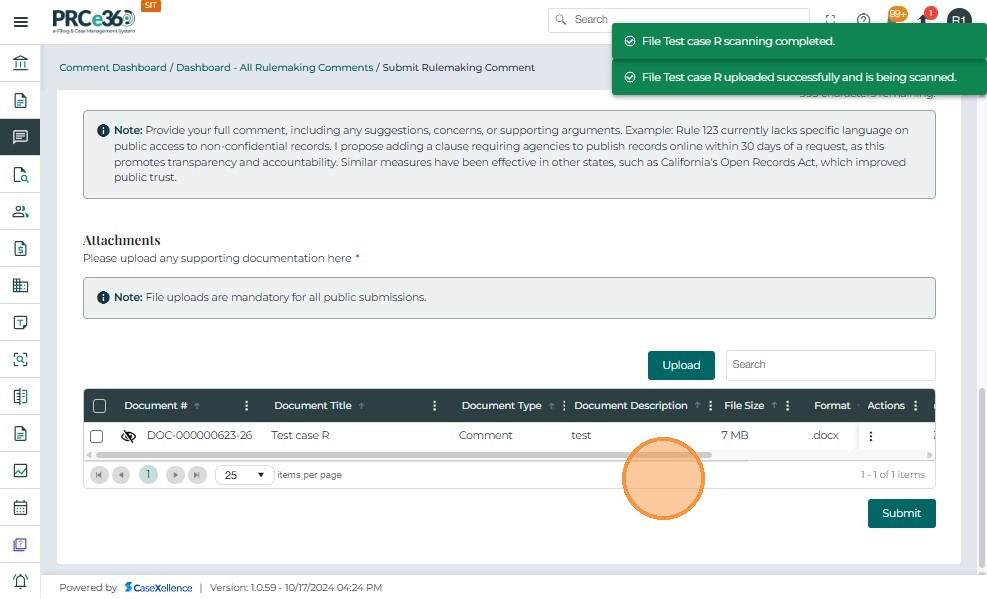Click the '7 MB' file size cell

[x=735, y=435]
